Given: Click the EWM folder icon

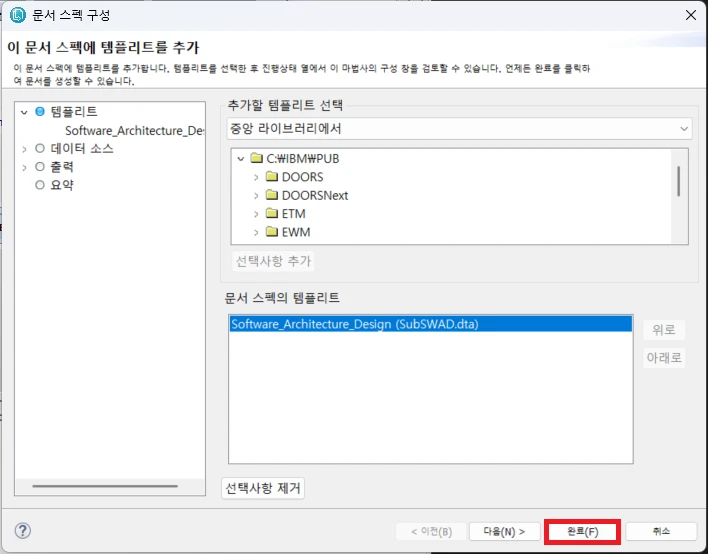Looking at the screenshot, I should pos(272,233).
